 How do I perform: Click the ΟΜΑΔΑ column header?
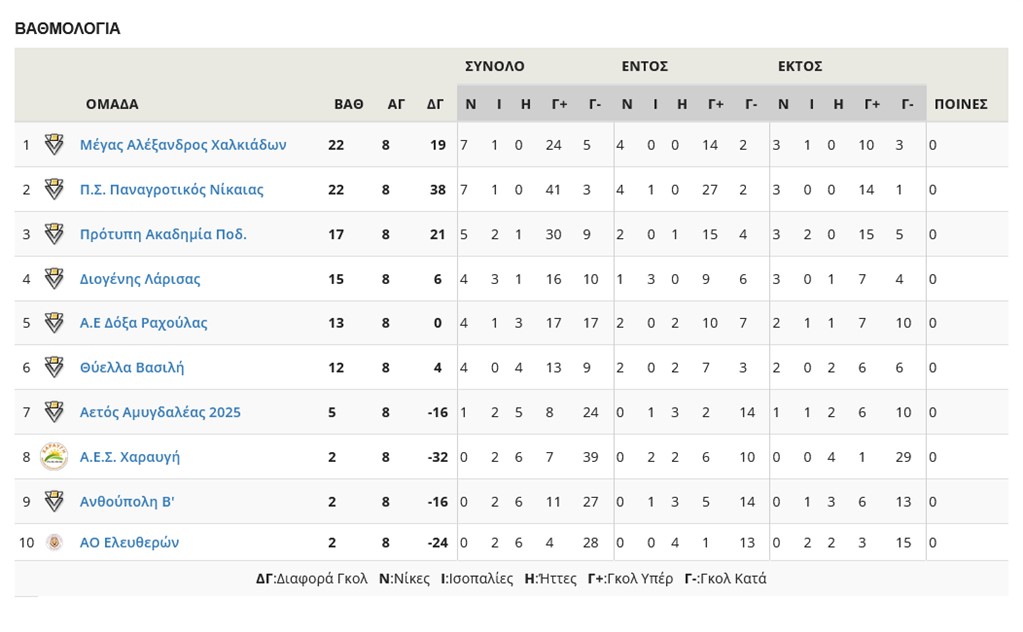pyautogui.click(x=112, y=104)
